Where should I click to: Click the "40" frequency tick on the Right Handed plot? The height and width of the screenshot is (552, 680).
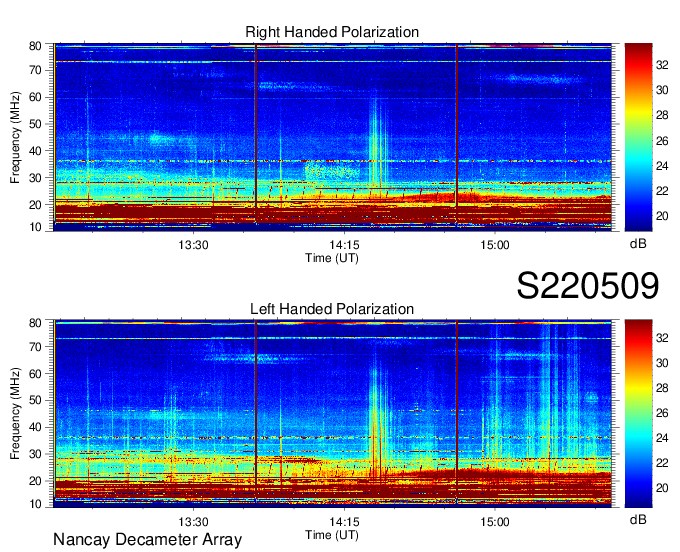(x=36, y=151)
